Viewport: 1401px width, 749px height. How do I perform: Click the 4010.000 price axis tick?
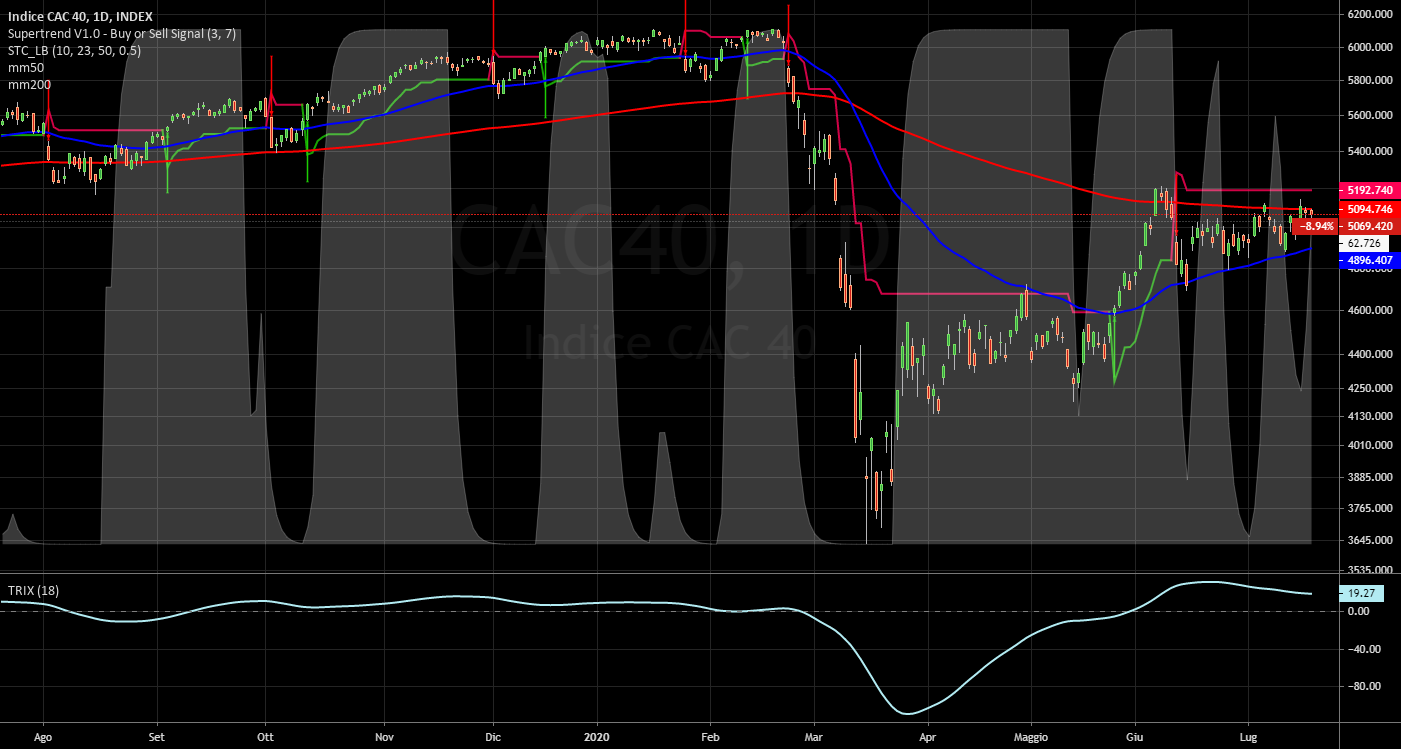coord(1371,446)
